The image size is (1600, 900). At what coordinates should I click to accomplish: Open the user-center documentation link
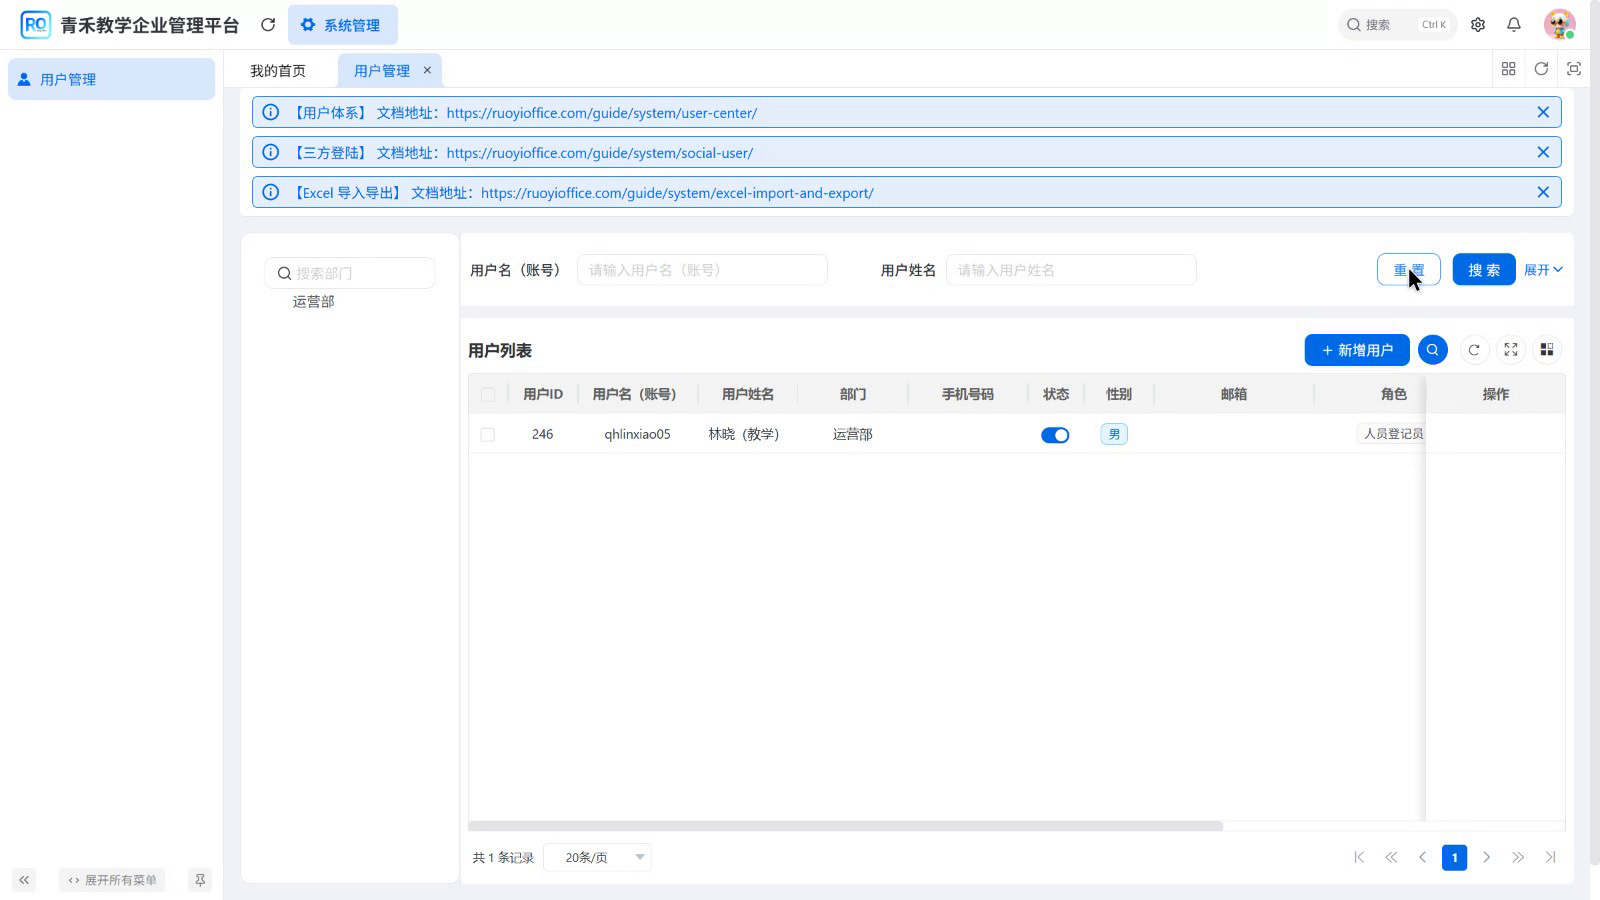[x=602, y=113]
